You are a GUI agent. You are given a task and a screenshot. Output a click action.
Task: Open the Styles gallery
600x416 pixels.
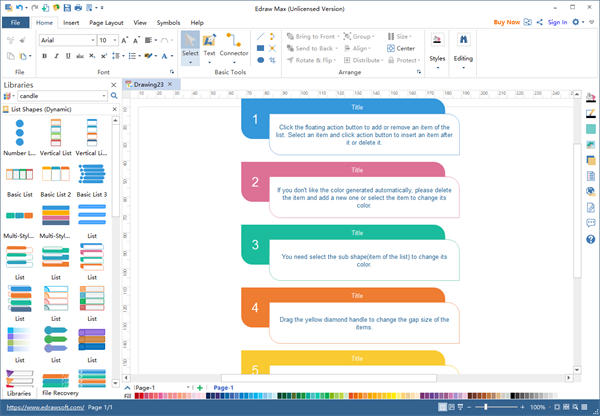pyautogui.click(x=437, y=46)
